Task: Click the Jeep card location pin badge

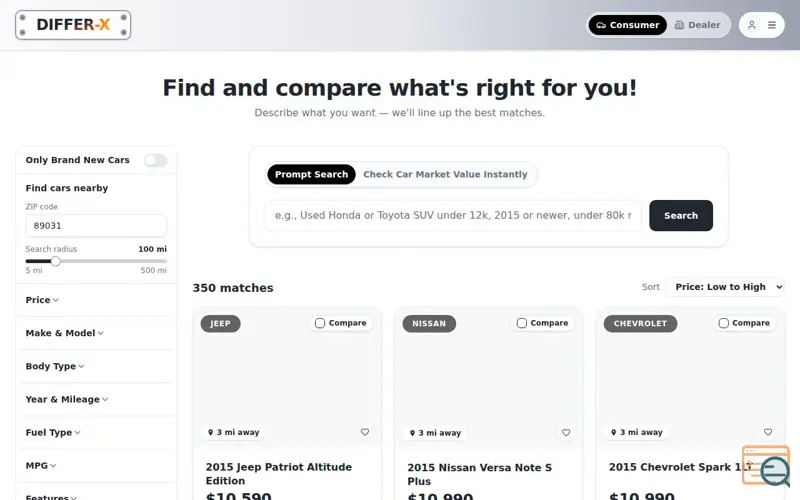Action: tap(234, 432)
